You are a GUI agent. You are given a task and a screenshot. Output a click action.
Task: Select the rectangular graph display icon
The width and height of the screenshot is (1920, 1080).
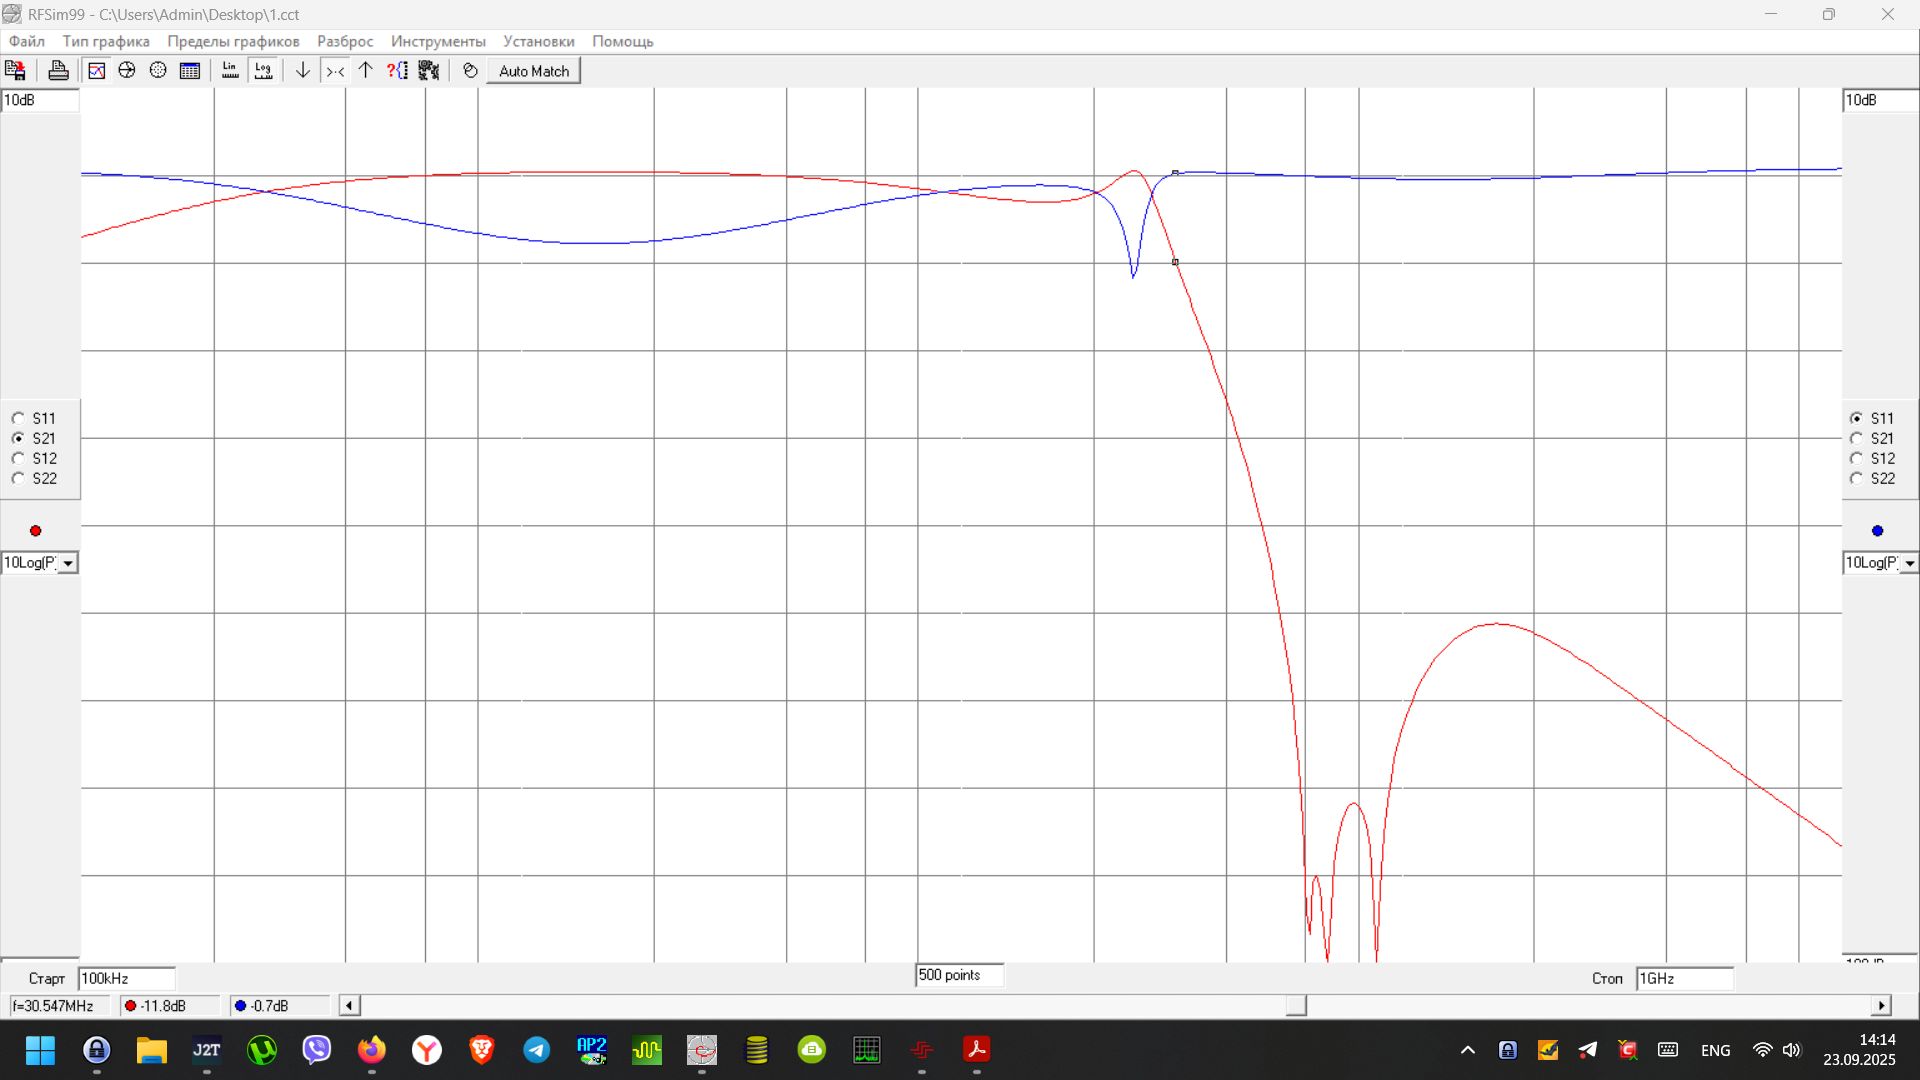pos(96,71)
